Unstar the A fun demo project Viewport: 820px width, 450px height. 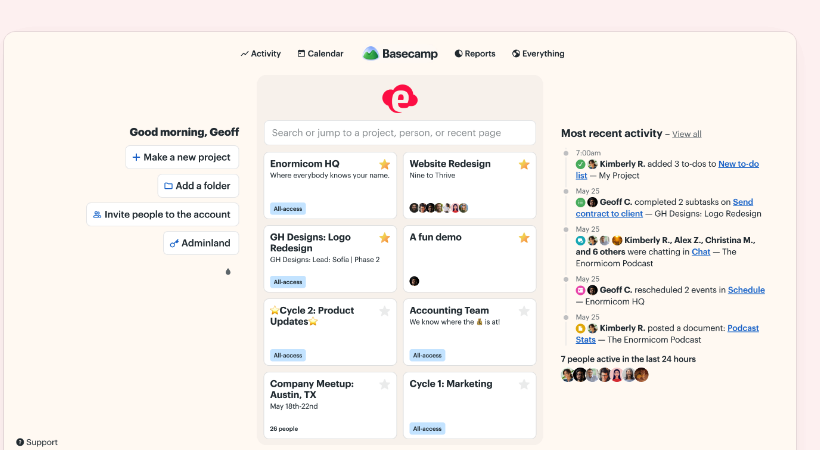pyautogui.click(x=524, y=238)
